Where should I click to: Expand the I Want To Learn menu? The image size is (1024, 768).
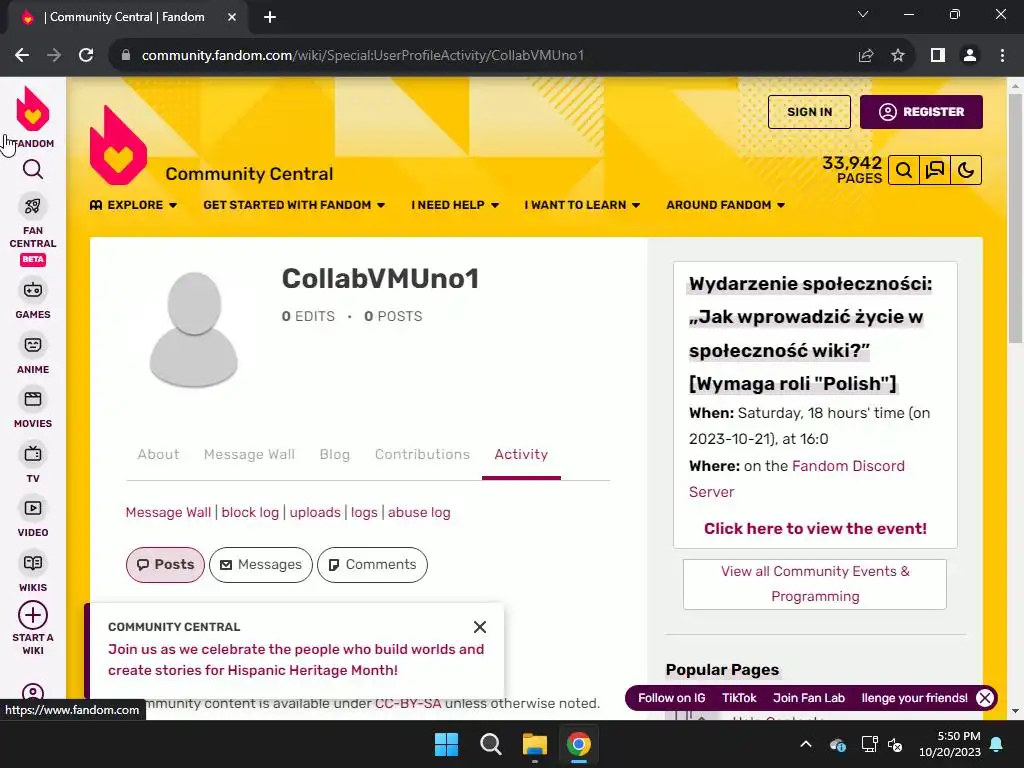click(582, 205)
